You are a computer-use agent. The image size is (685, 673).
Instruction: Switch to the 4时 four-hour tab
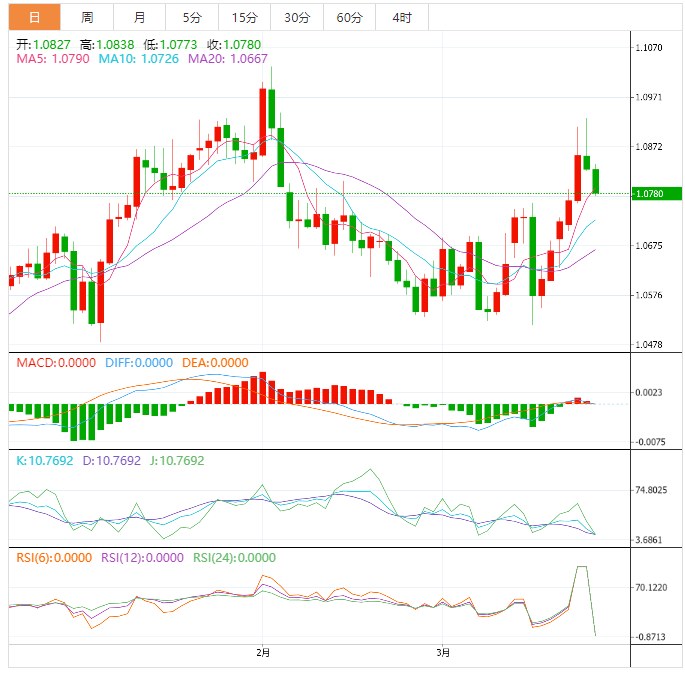(x=401, y=17)
